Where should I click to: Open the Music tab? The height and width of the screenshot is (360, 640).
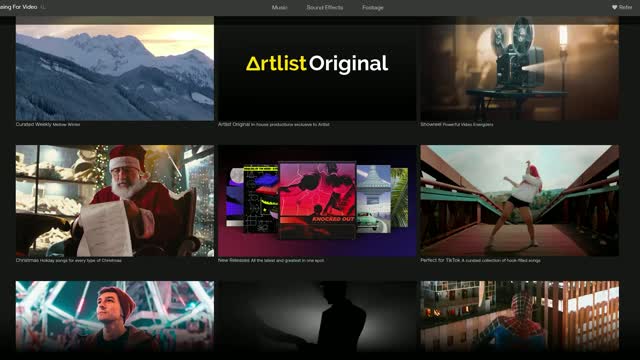pyautogui.click(x=280, y=7)
